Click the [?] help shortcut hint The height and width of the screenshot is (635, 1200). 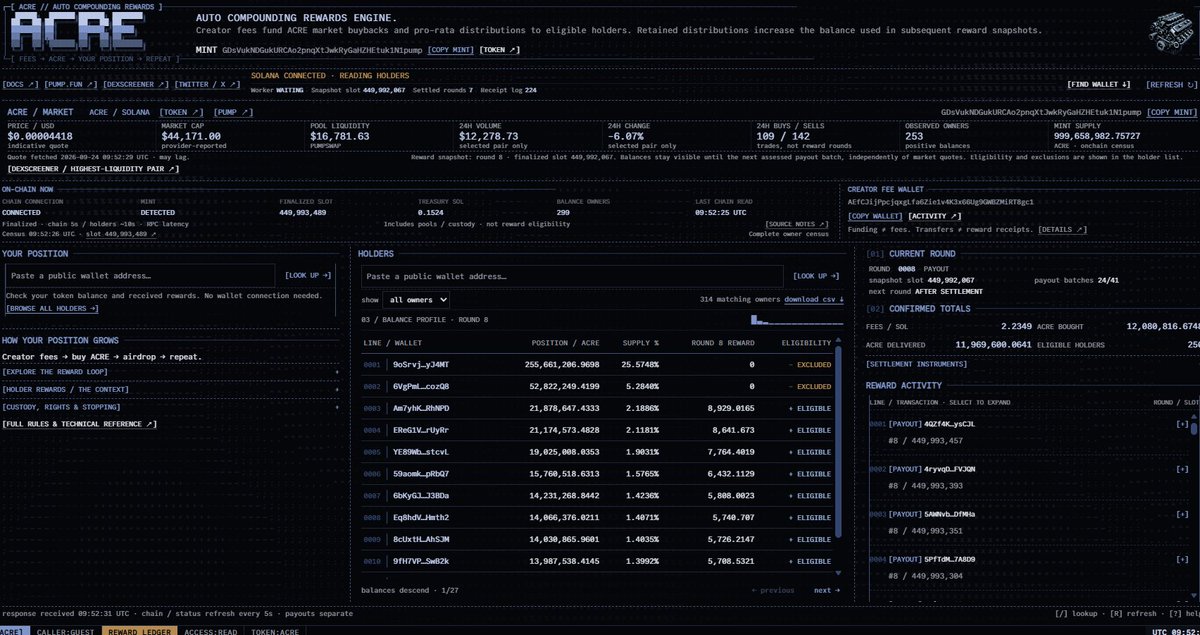click(1184, 613)
